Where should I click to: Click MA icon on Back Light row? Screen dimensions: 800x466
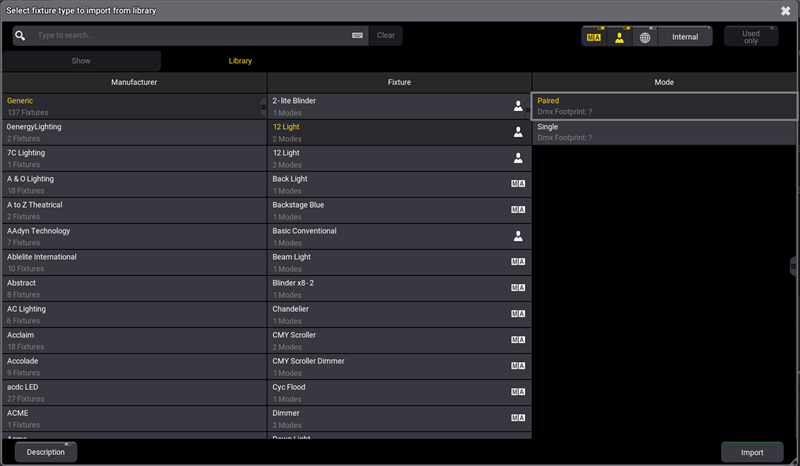click(518, 183)
